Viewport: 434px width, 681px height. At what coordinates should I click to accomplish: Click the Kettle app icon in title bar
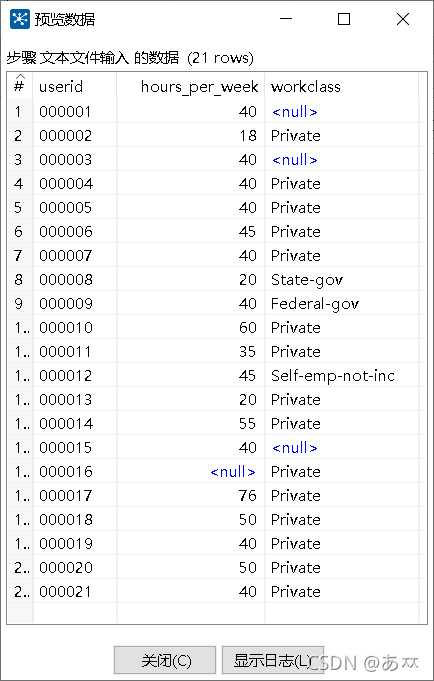coord(20,19)
